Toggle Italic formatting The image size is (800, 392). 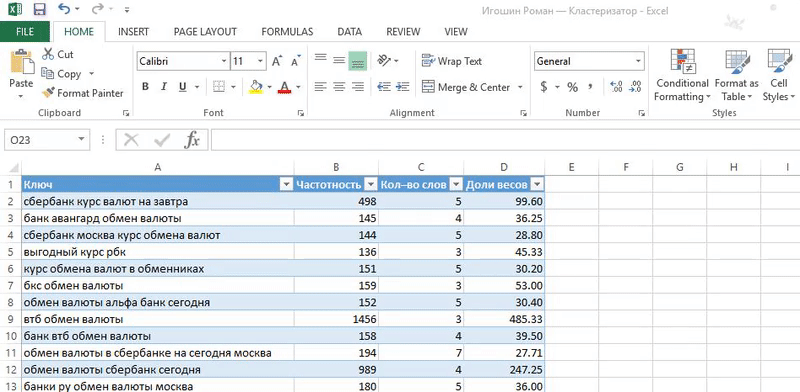pyautogui.click(x=164, y=87)
